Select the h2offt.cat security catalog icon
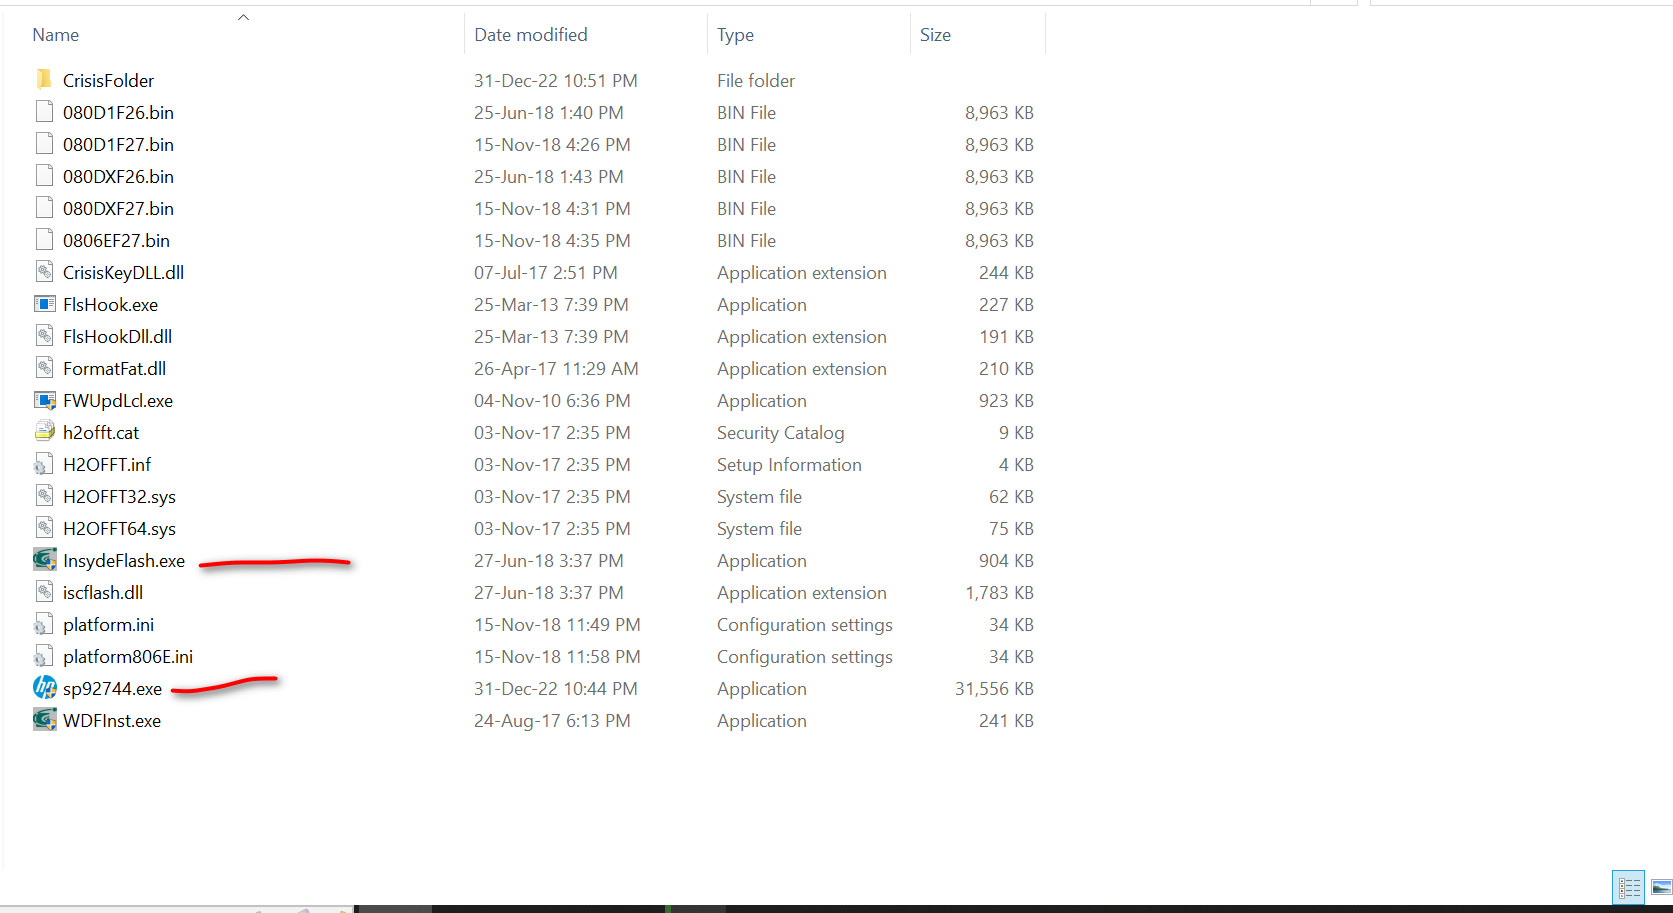 tap(44, 432)
